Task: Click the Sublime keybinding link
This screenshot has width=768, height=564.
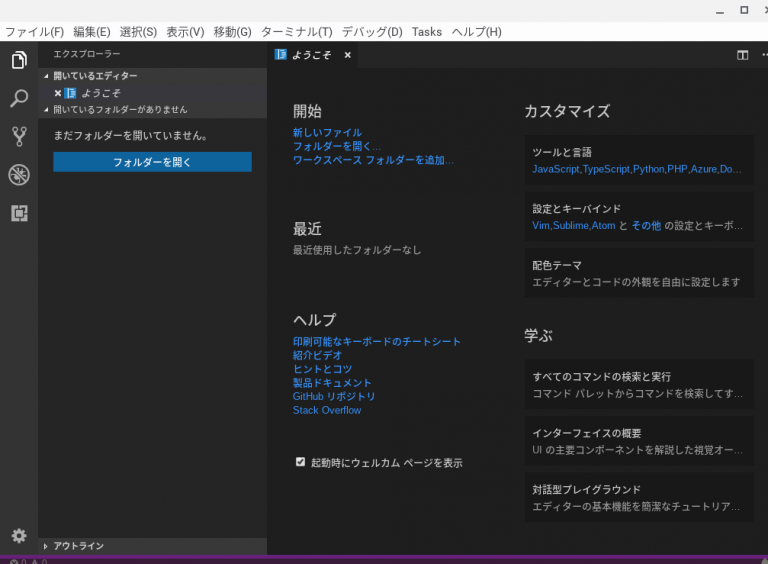Action: [x=571, y=225]
